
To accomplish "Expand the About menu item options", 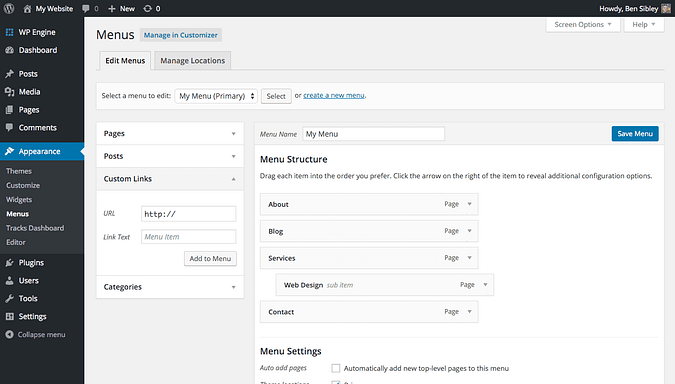I will pyautogui.click(x=470, y=204).
